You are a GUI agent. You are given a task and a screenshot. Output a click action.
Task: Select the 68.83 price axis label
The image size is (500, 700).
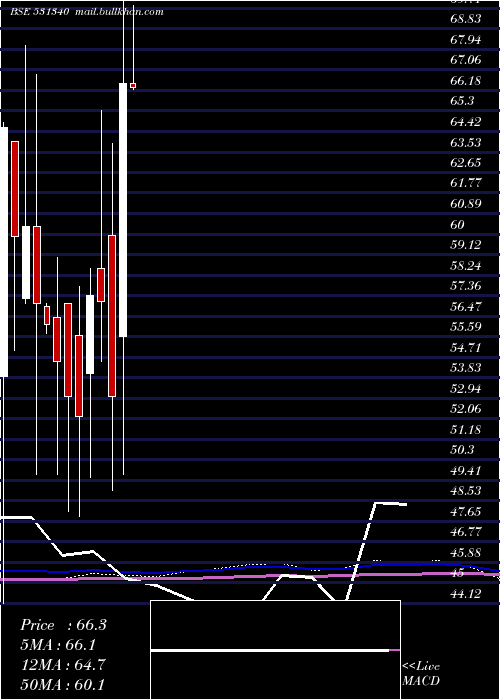pos(466,19)
